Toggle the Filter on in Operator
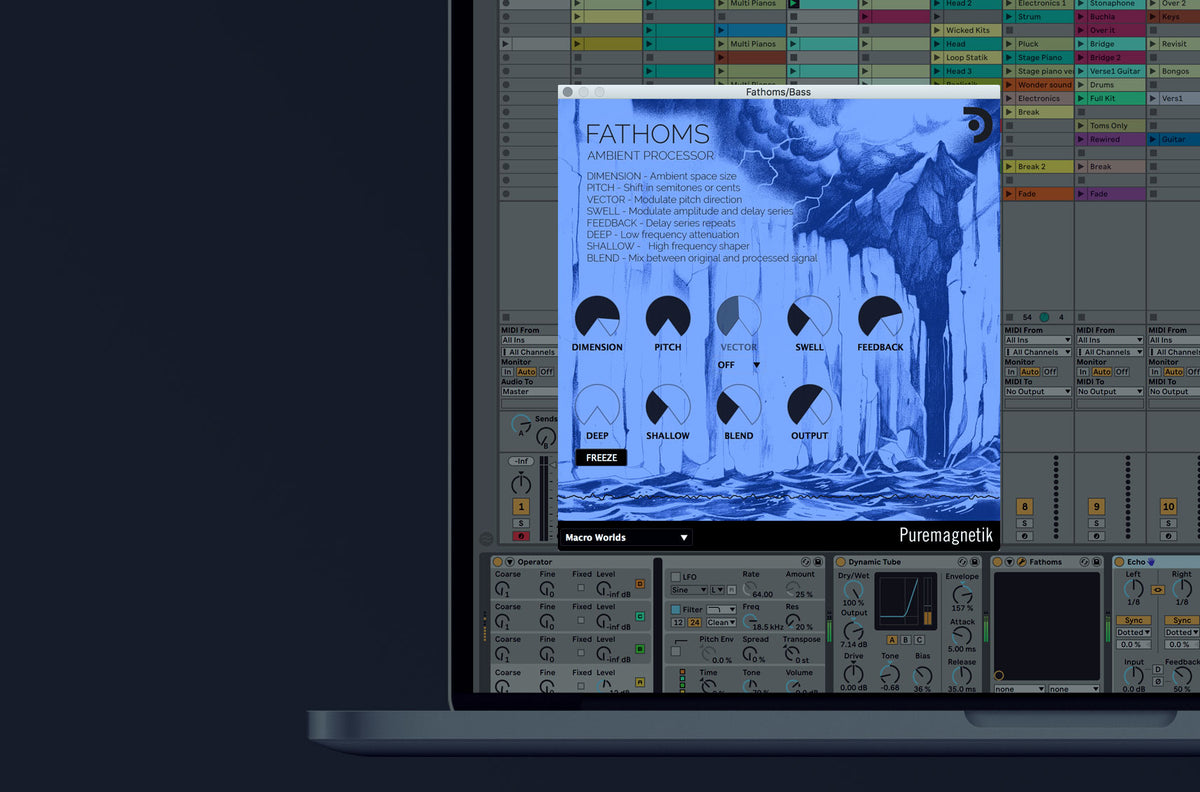This screenshot has height=792, width=1200. (x=674, y=610)
